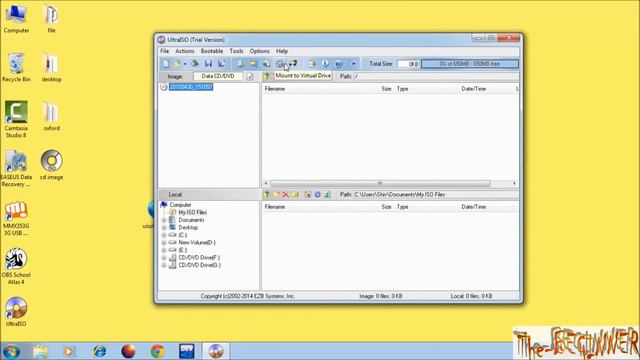Viewport: 640px width, 360px height.
Task: Click the yellow folder icon after the red X
Action: (x=295, y=195)
